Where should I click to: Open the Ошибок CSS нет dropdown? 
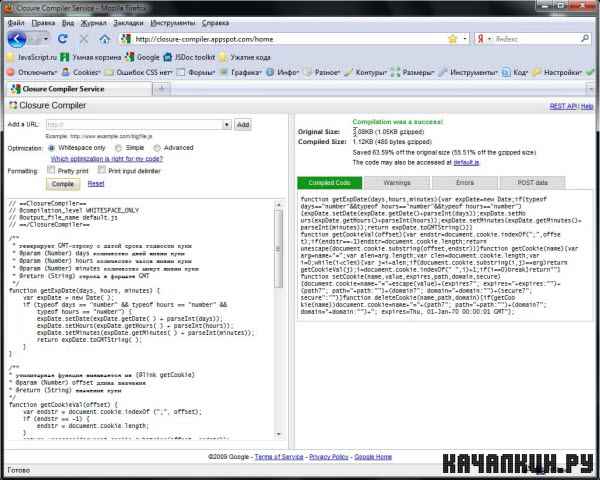click(139, 72)
